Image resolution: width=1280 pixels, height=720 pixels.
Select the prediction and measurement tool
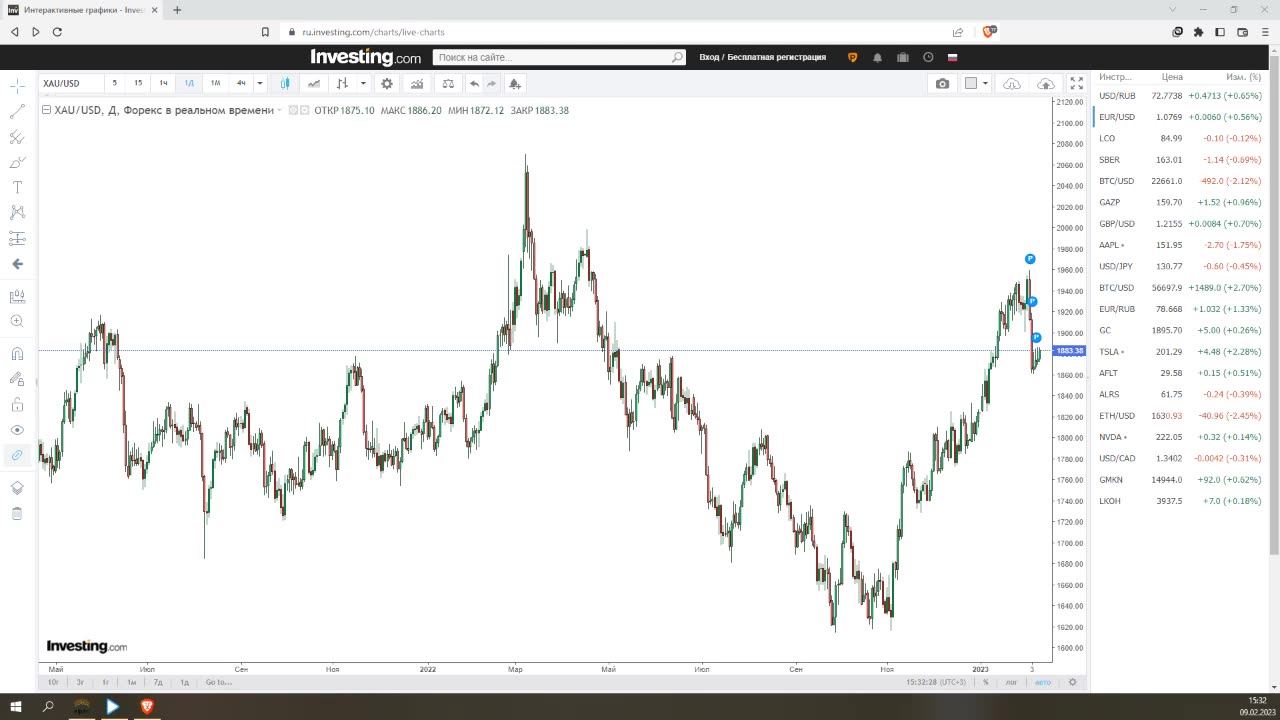tap(17, 238)
